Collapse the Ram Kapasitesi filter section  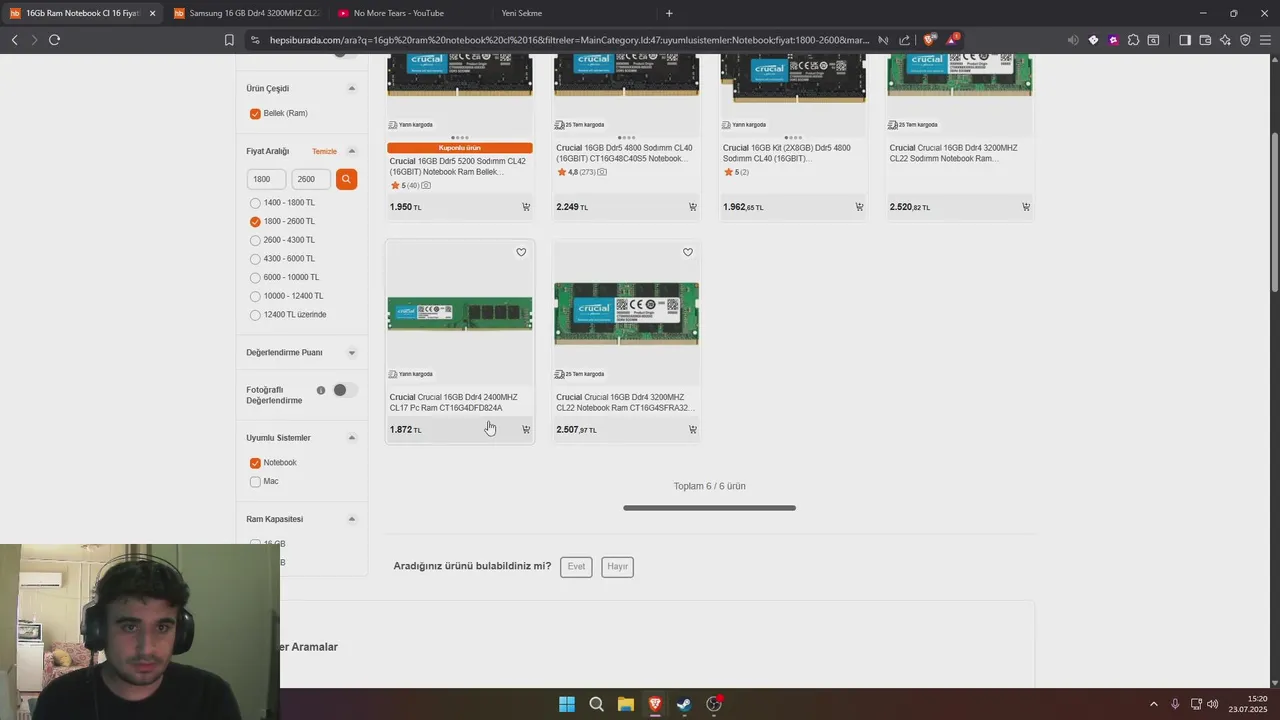(x=351, y=519)
